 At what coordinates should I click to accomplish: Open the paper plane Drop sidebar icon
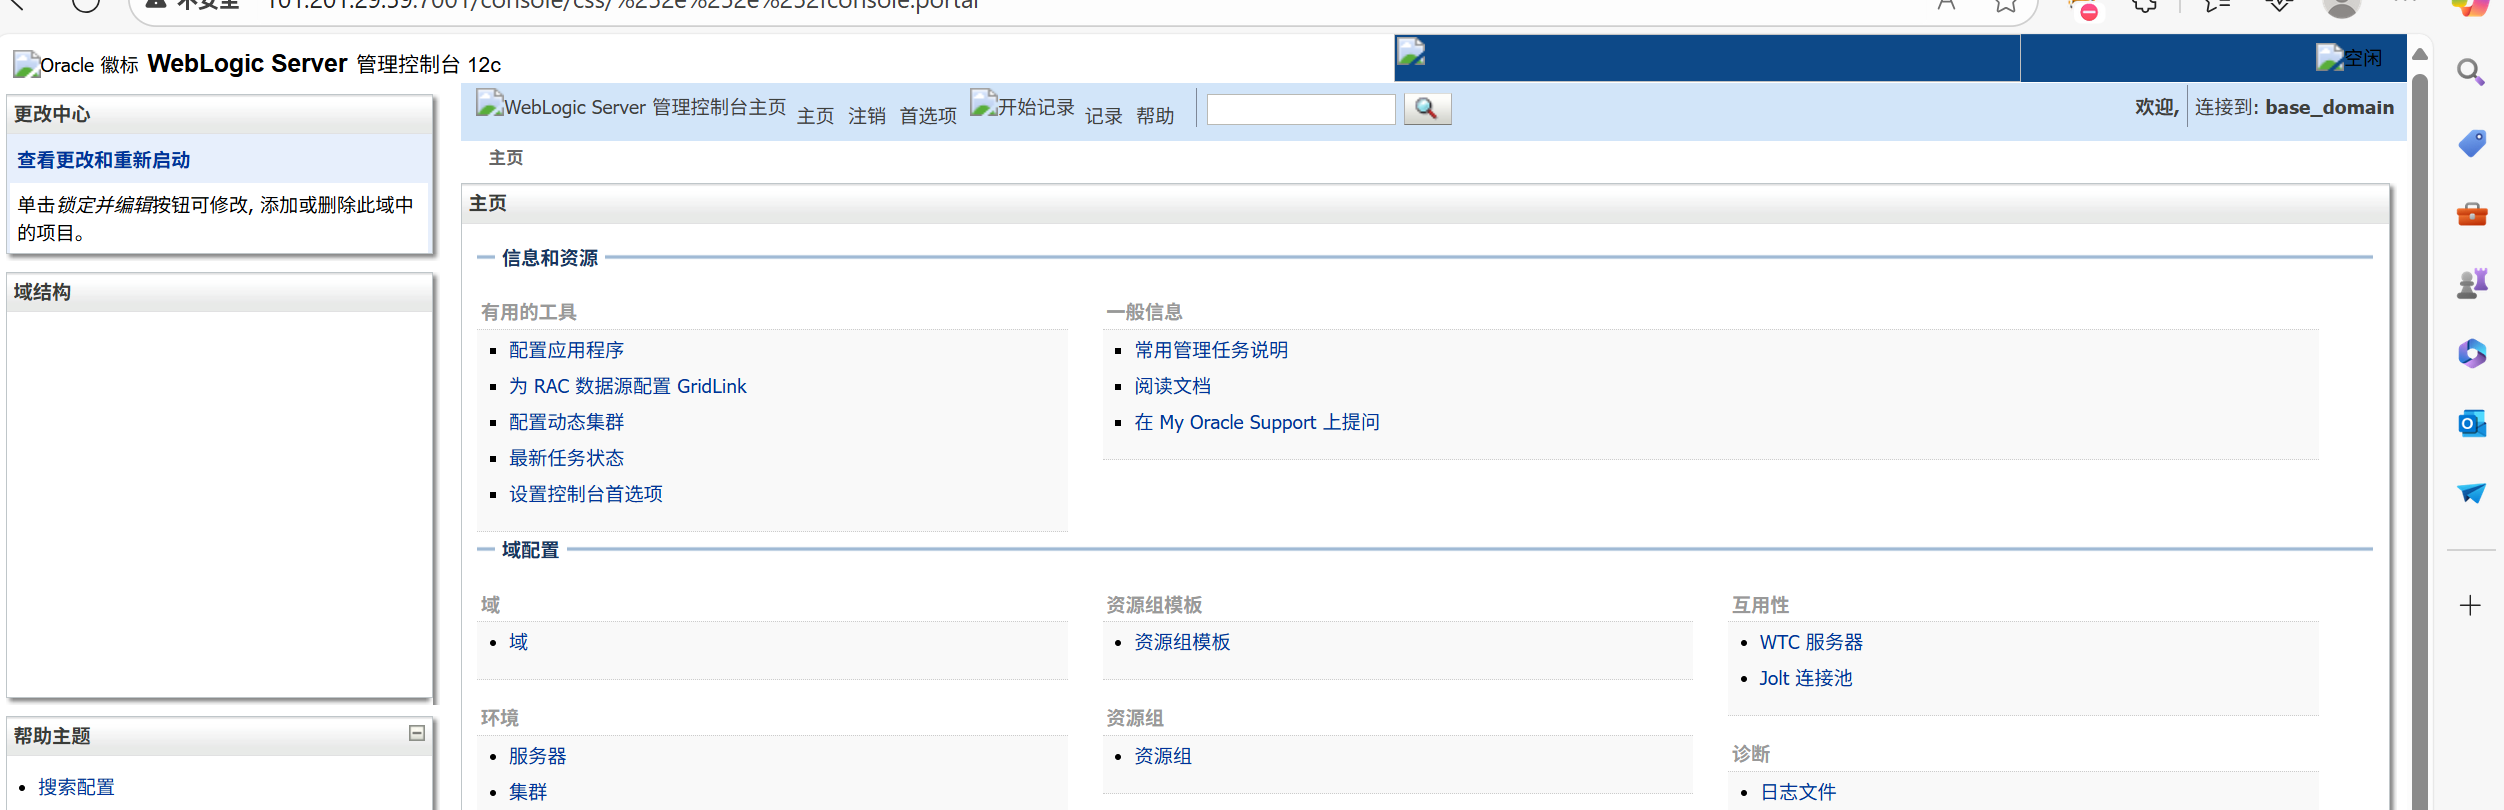pos(2471,493)
